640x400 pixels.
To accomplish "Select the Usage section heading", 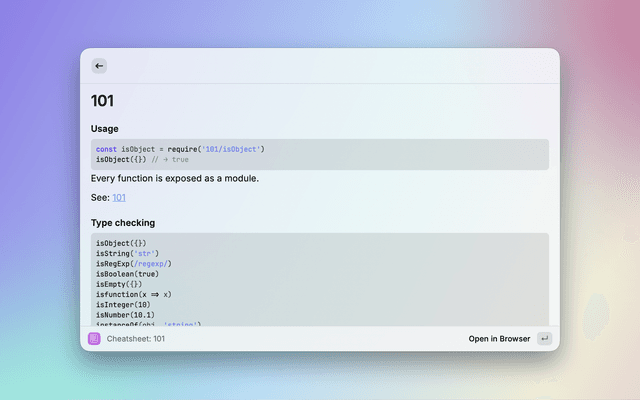I will [x=105, y=129].
